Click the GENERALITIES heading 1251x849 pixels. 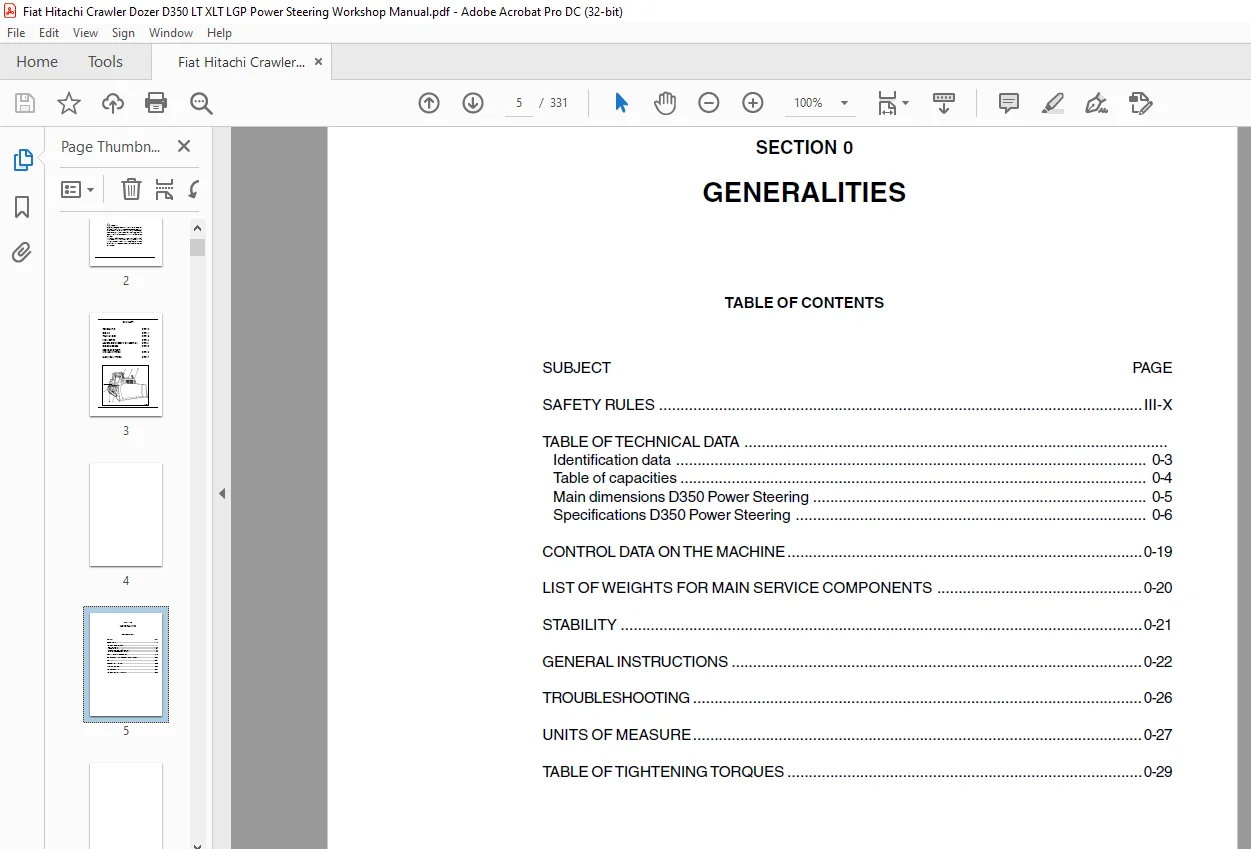point(804,193)
